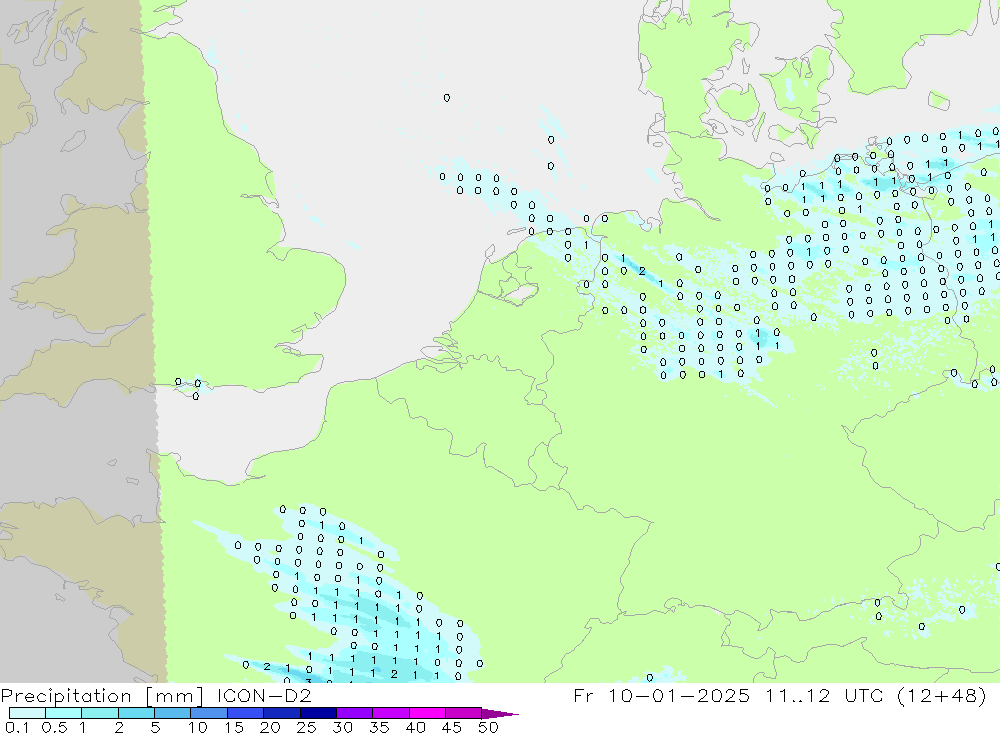Select the 5–10 mm light blue legend swatch

(x=172, y=713)
